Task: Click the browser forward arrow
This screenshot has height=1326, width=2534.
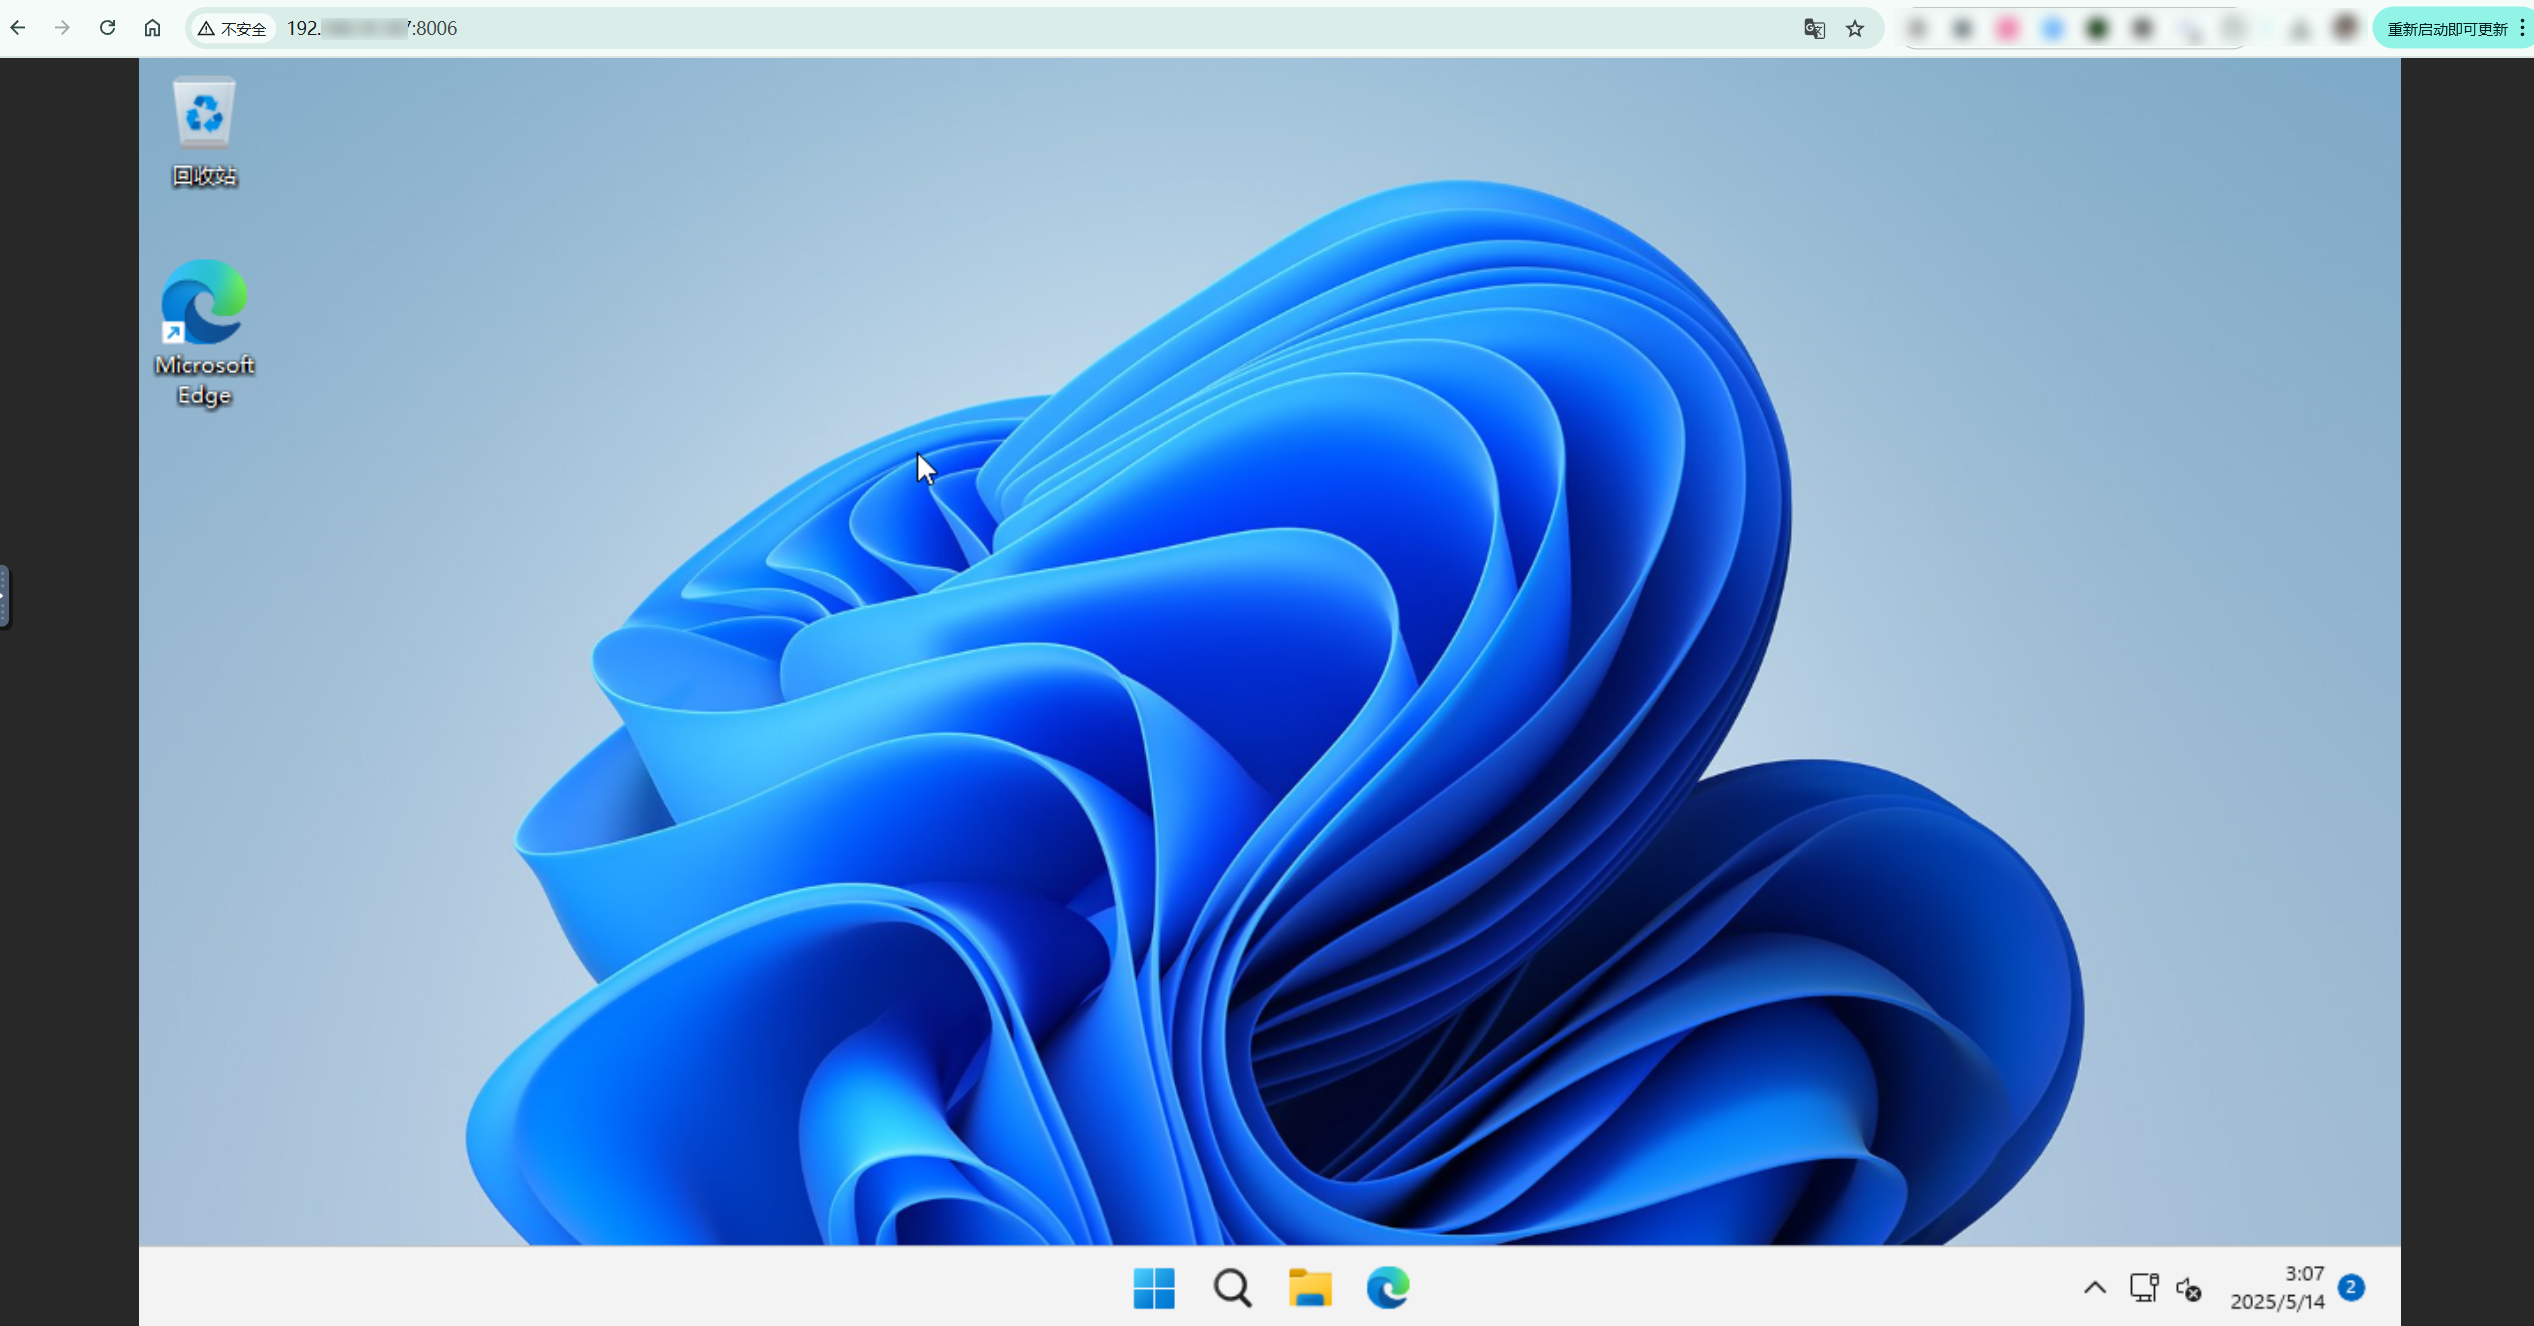Action: coord(62,28)
